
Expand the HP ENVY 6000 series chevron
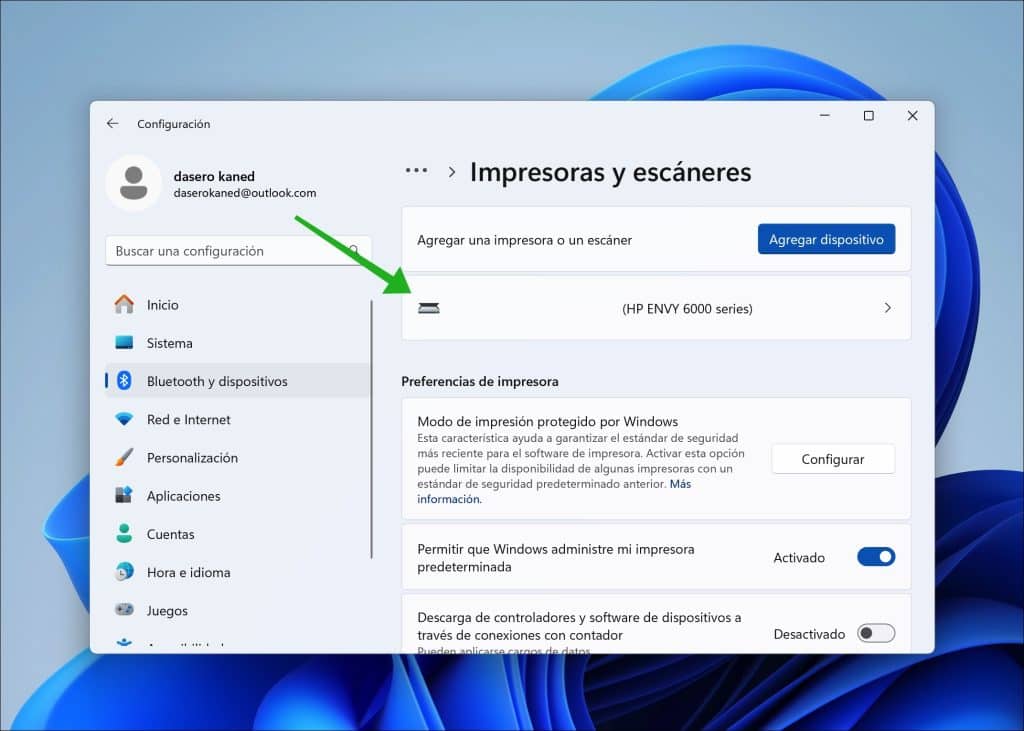pyautogui.click(x=888, y=308)
